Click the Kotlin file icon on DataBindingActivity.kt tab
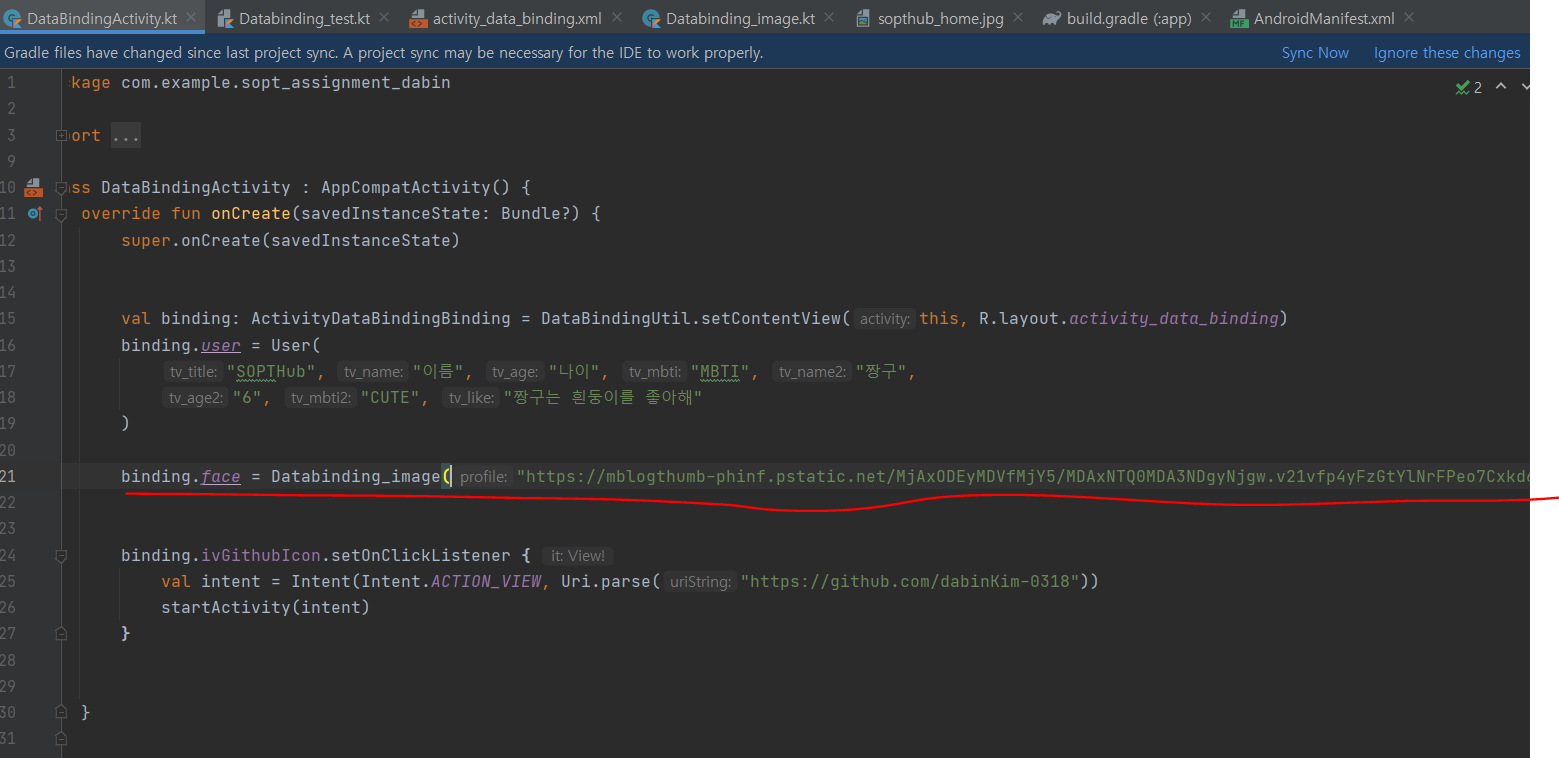The height and width of the screenshot is (758, 1559). coord(13,18)
